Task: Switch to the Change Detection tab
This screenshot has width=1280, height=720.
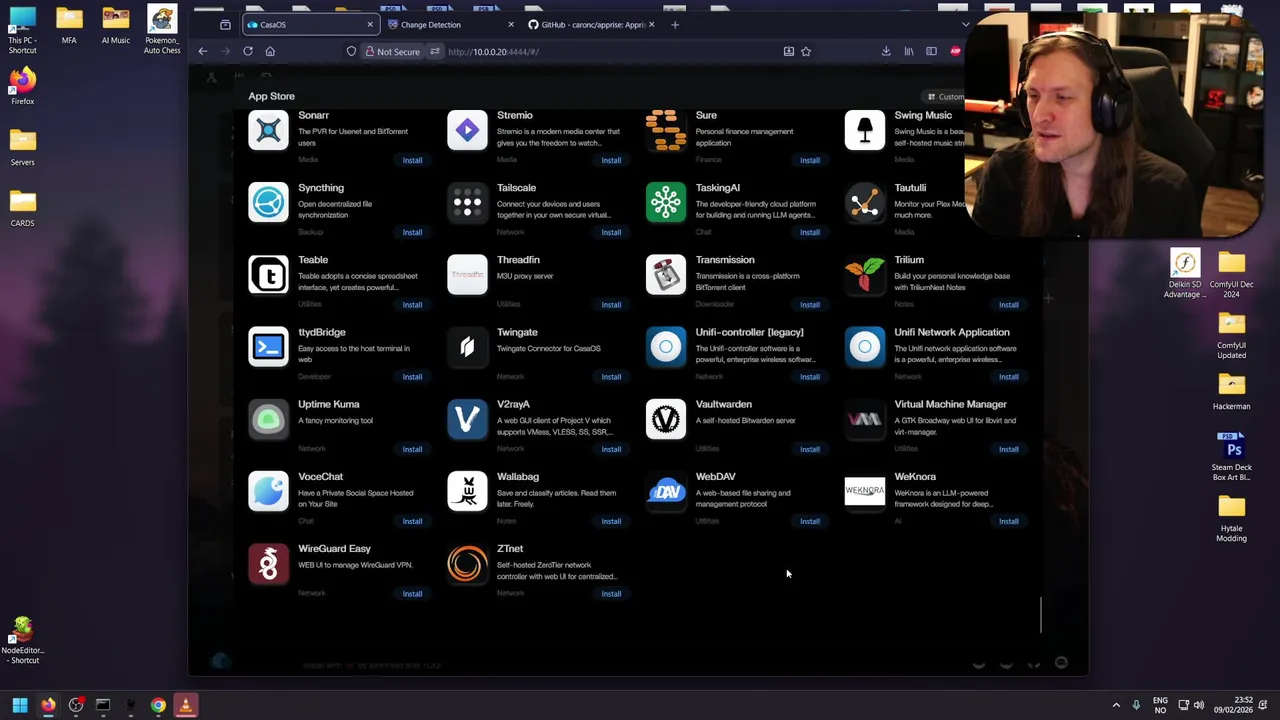Action: pos(450,24)
